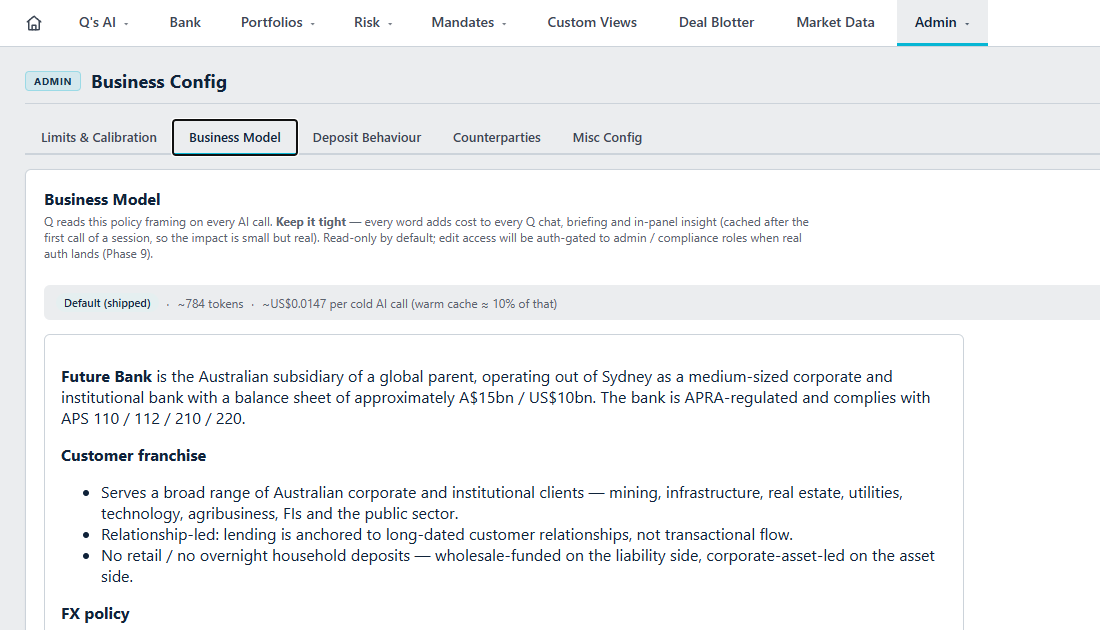Expand the Admin menu

[942, 22]
